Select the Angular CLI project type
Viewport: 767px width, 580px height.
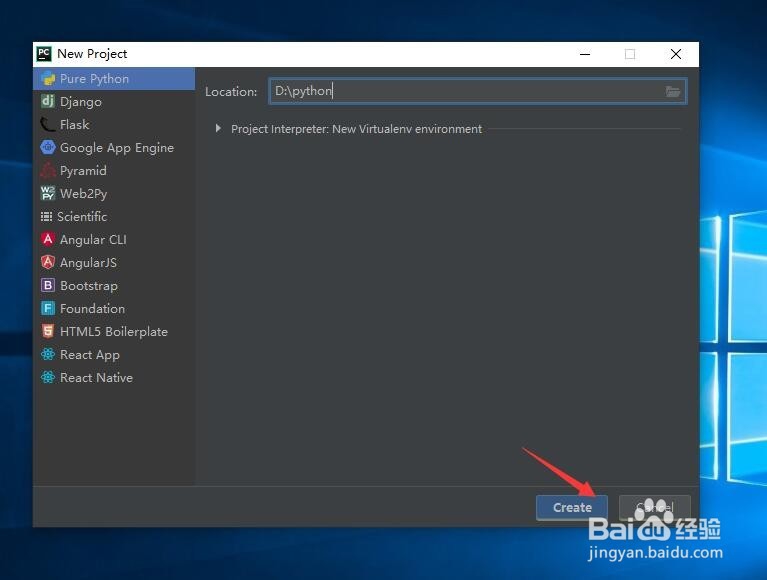(113, 239)
